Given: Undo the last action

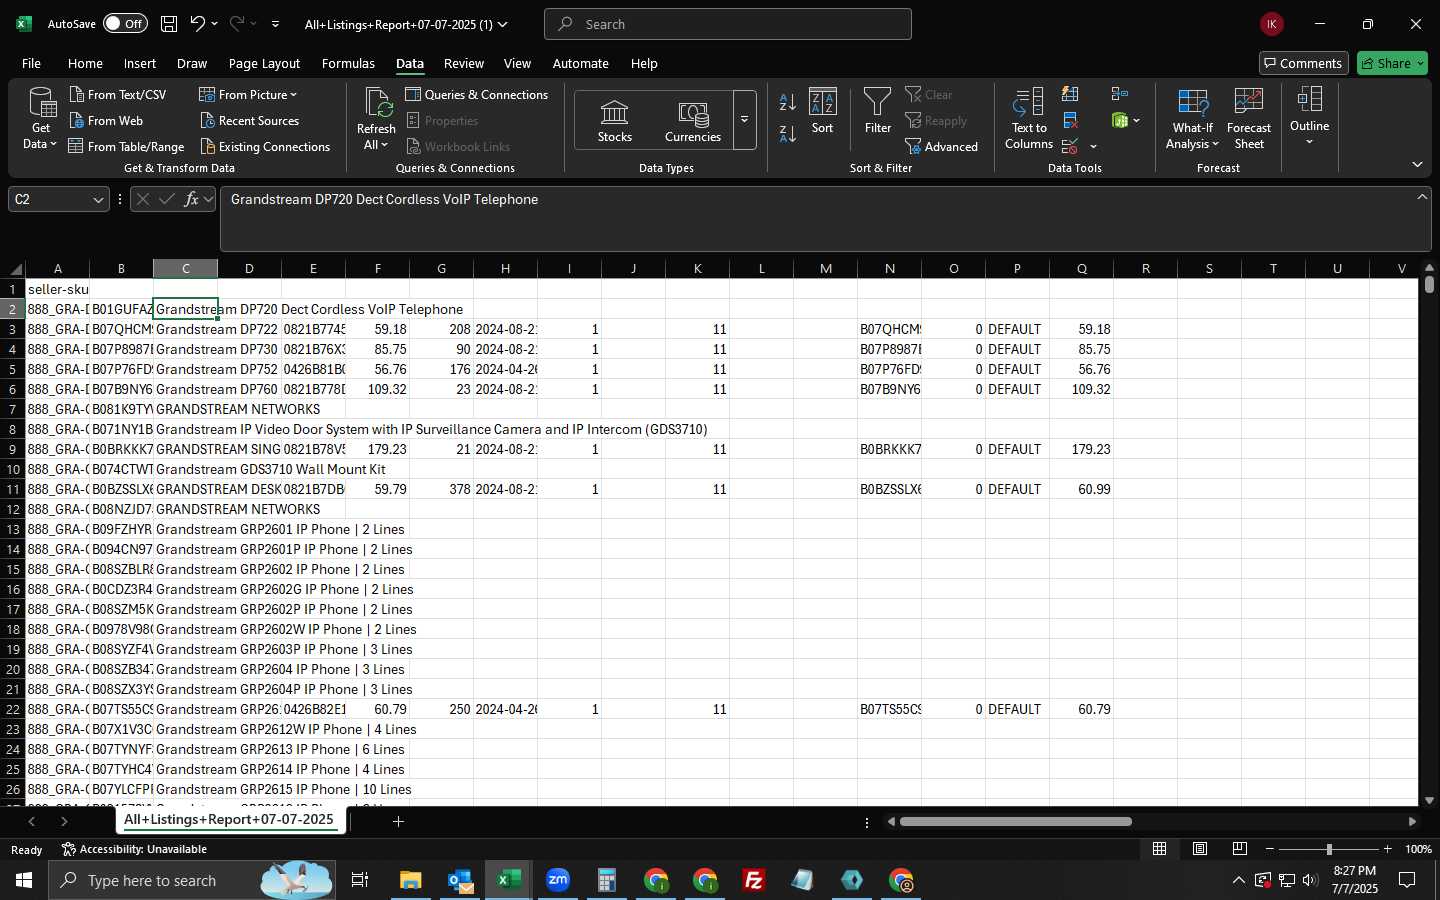Looking at the screenshot, I should coord(198,24).
